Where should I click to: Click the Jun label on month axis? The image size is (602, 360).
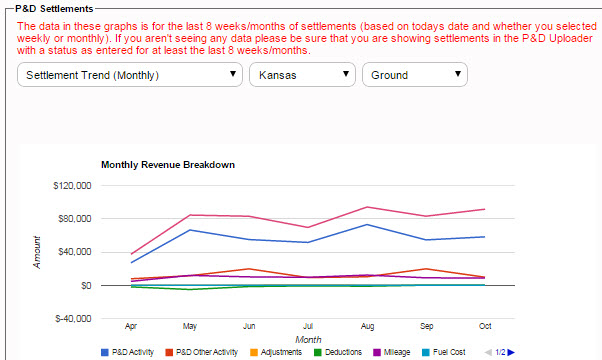(x=249, y=326)
